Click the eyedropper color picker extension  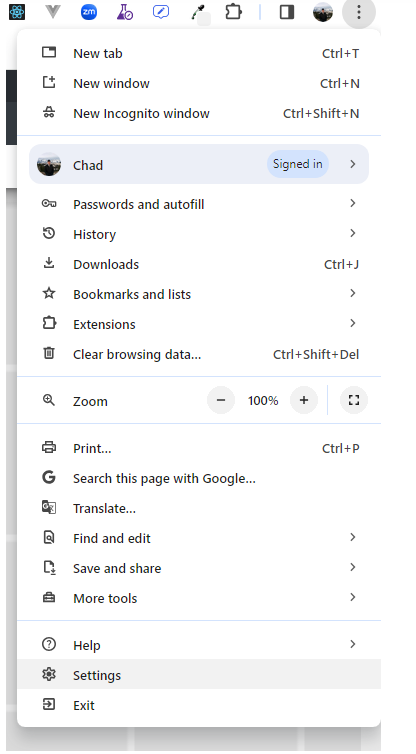pos(198,12)
